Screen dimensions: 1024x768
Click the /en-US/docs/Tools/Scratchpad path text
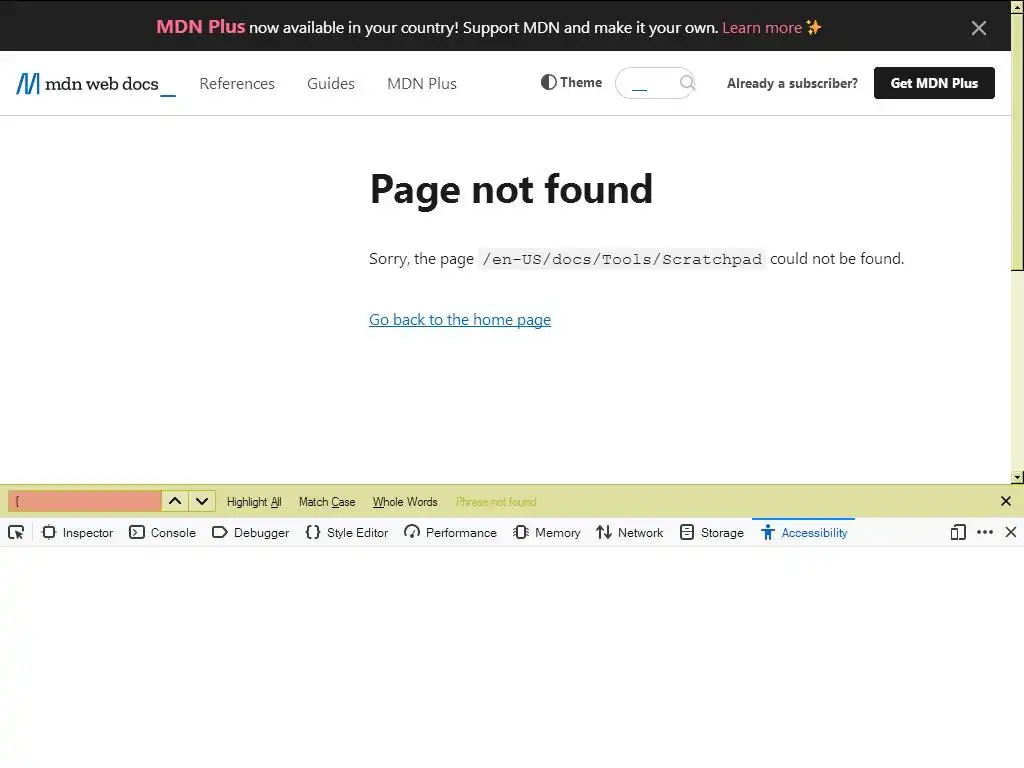622,259
